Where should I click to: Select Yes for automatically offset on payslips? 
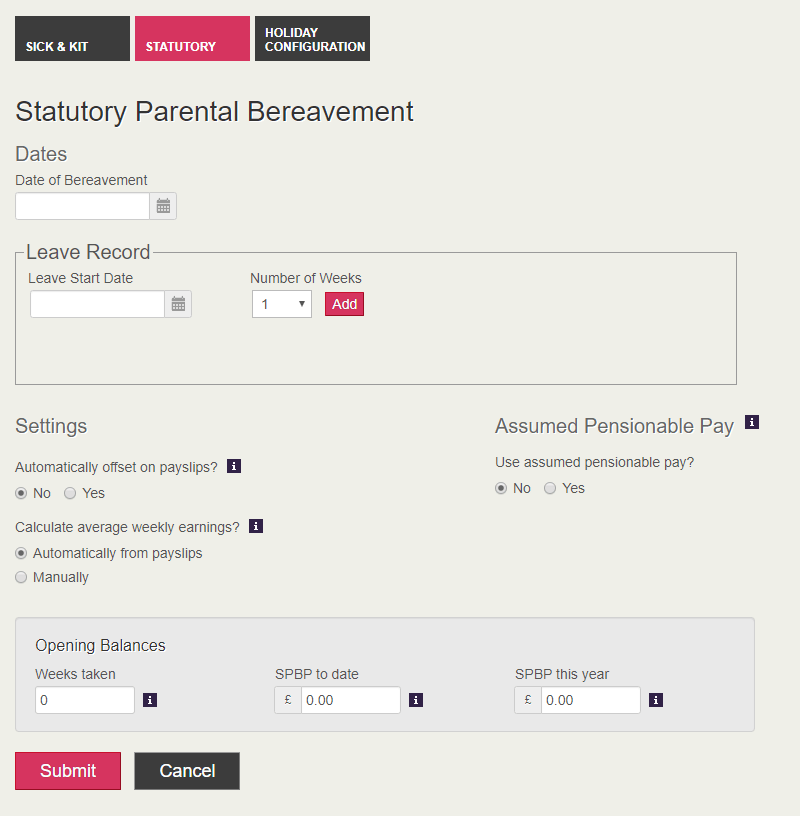point(69,492)
